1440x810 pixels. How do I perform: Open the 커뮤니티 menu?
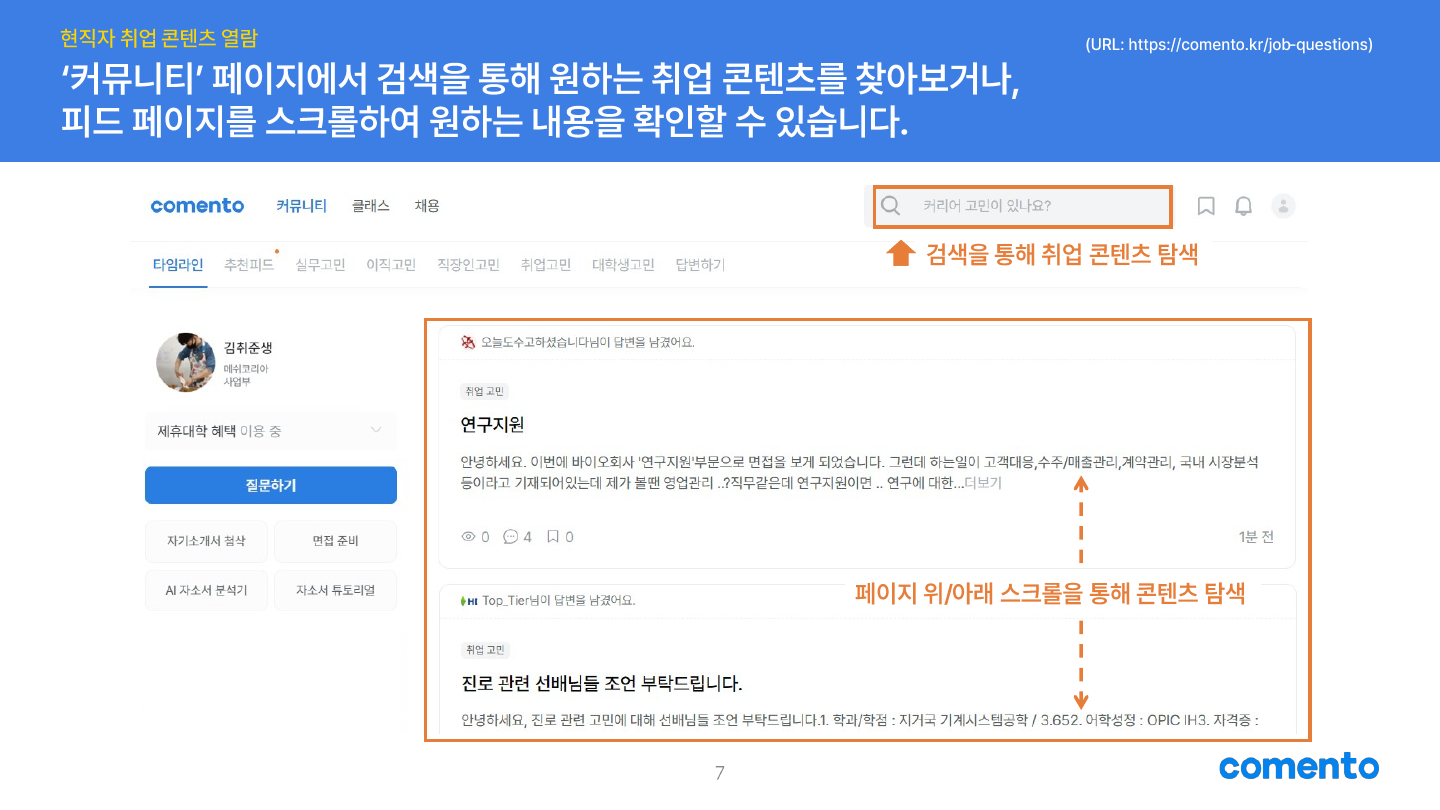pyautogui.click(x=301, y=206)
